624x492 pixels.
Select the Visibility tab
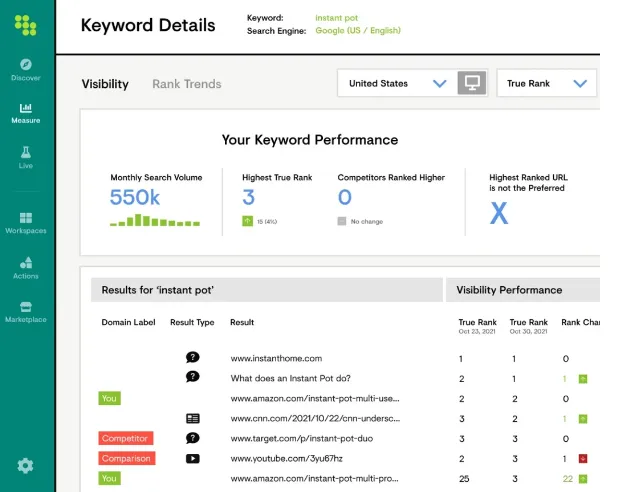105,84
